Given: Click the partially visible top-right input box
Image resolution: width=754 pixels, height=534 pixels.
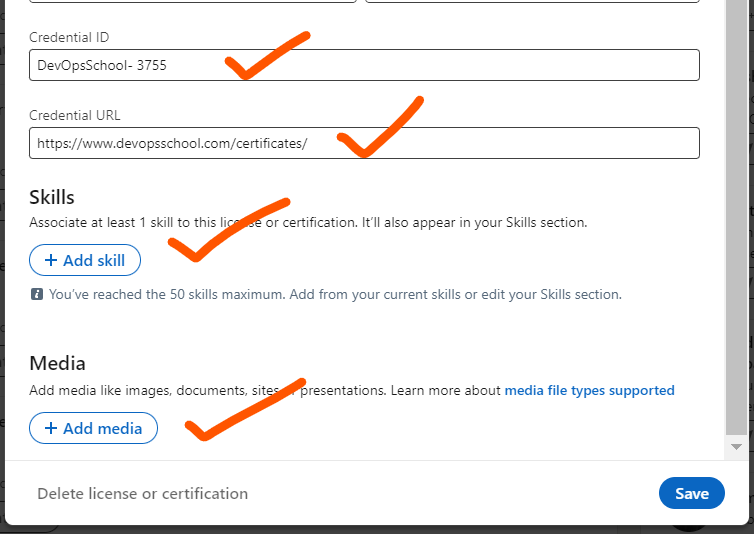Looking at the screenshot, I should click(532, 1).
